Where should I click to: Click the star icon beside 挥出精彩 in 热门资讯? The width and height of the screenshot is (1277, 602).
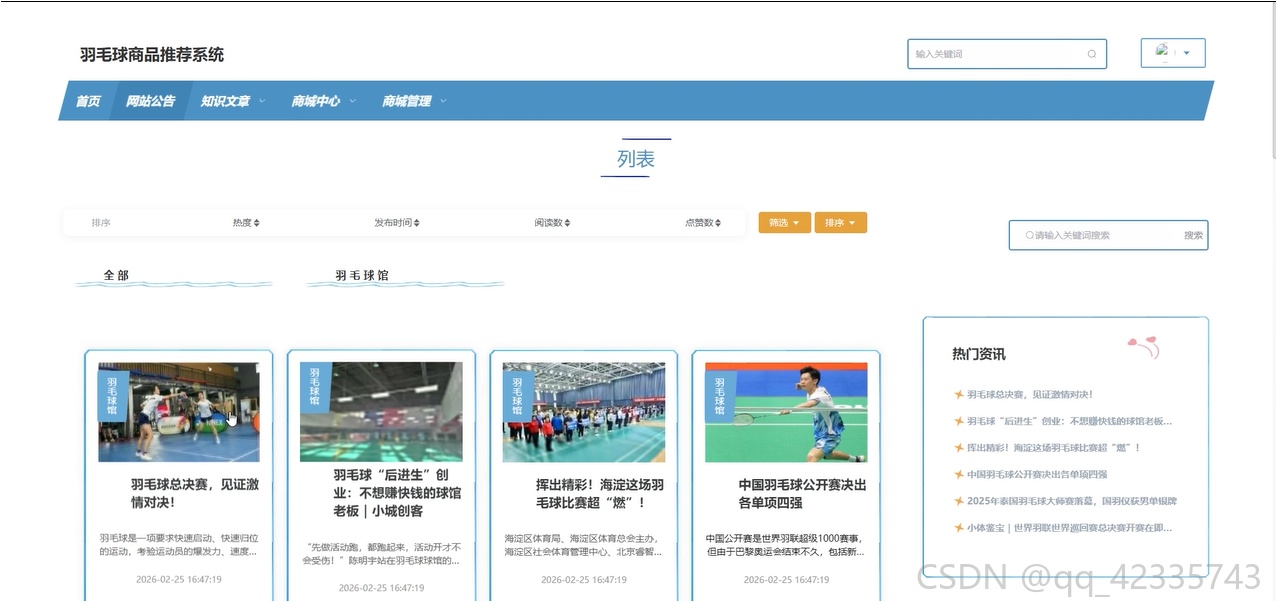click(x=959, y=448)
